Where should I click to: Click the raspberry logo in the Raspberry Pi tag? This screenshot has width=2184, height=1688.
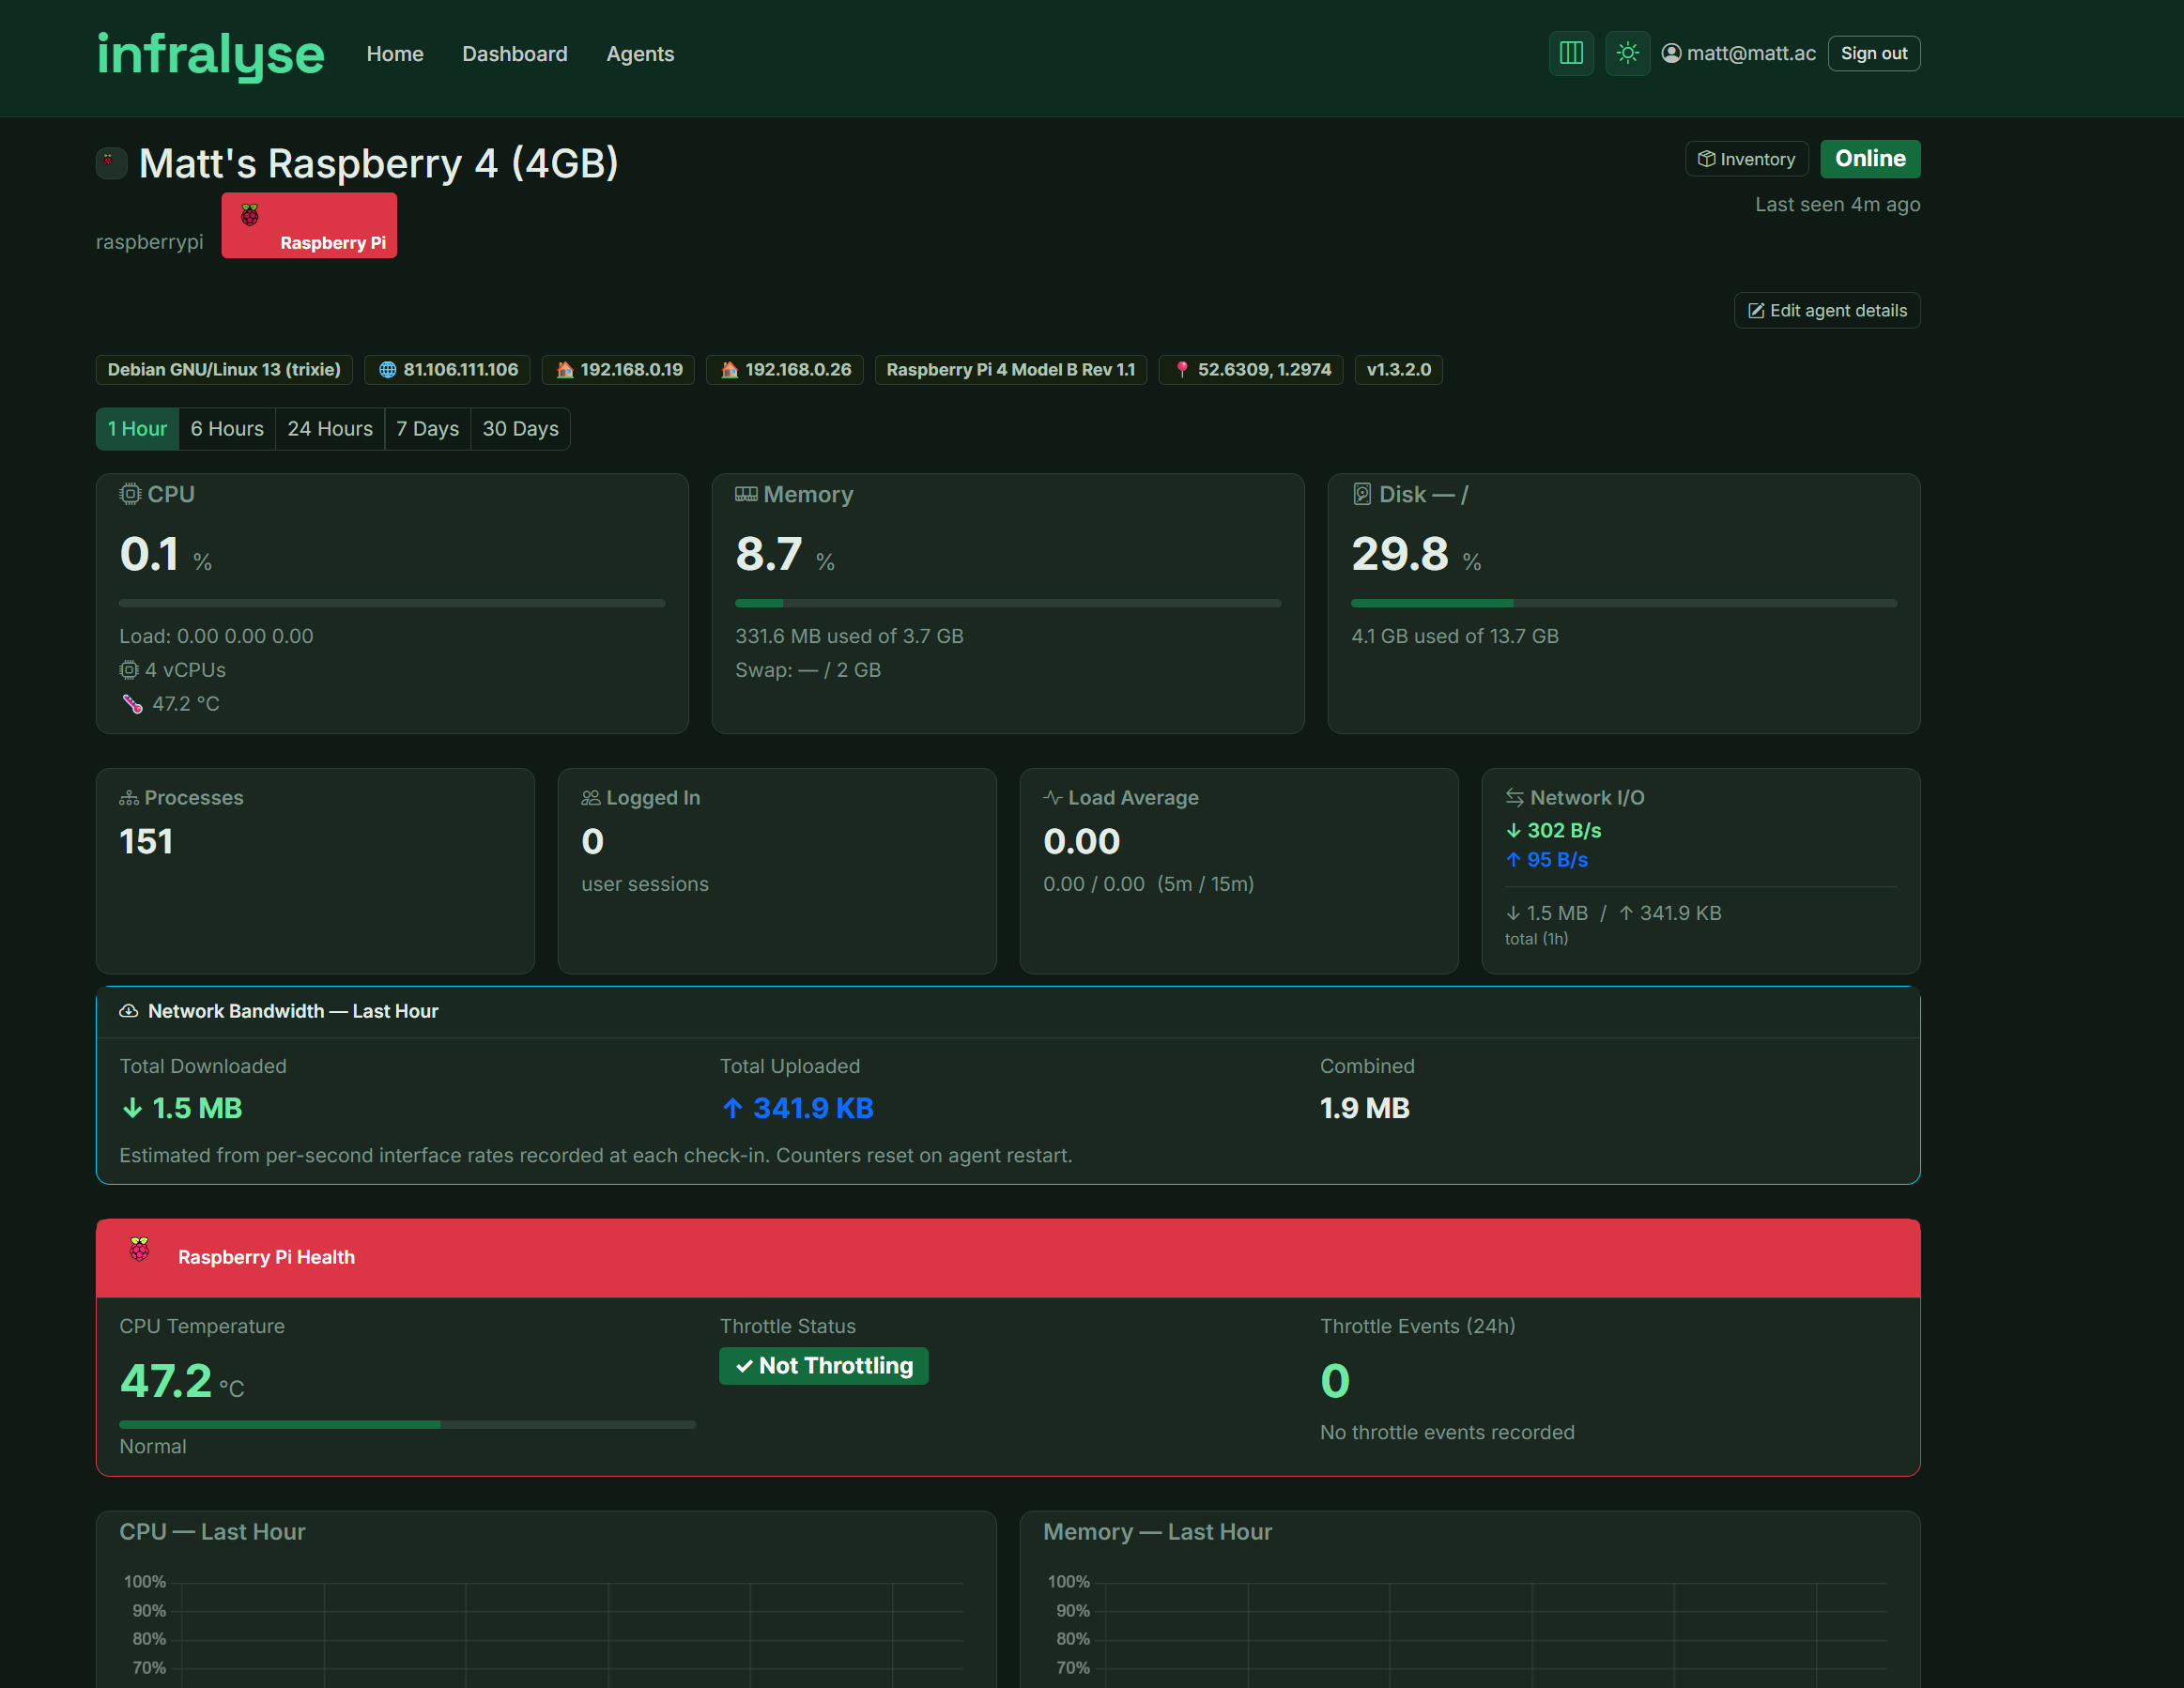point(250,214)
